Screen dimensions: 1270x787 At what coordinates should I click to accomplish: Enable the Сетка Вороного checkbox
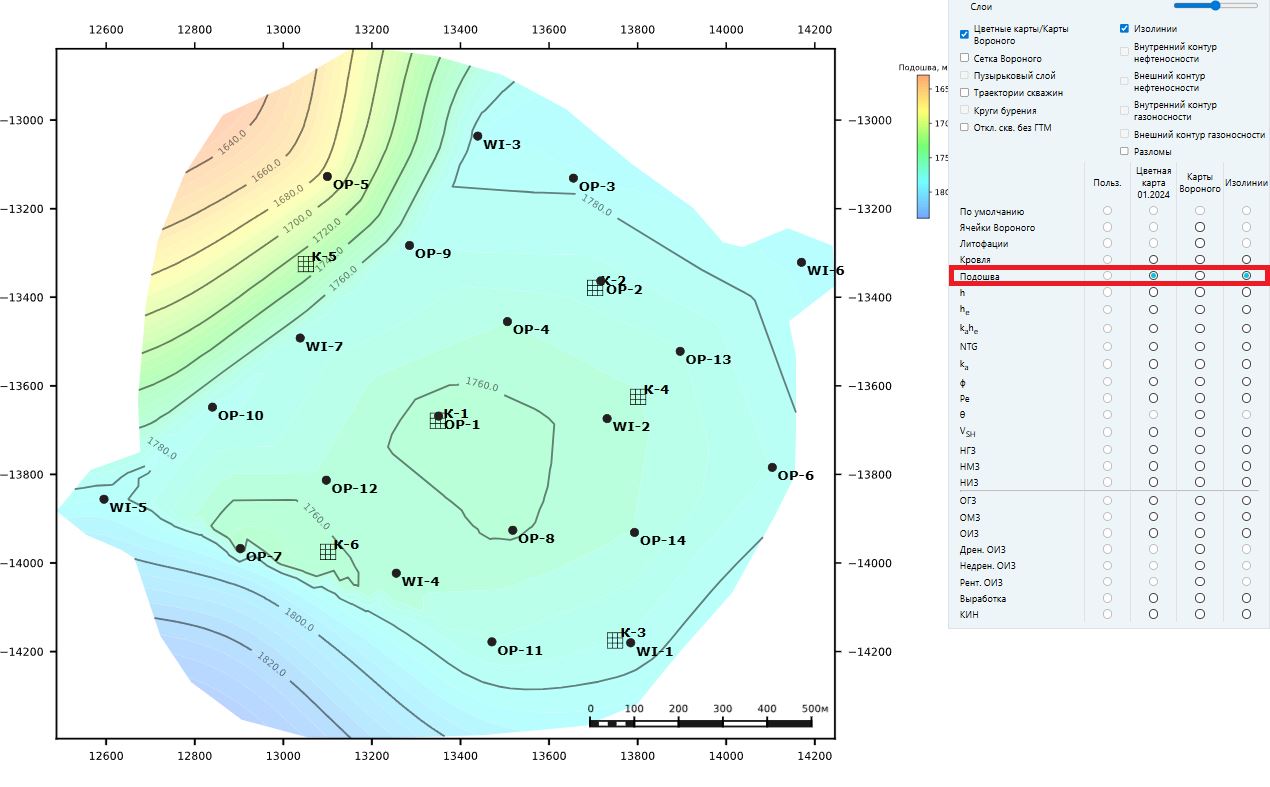click(x=964, y=58)
